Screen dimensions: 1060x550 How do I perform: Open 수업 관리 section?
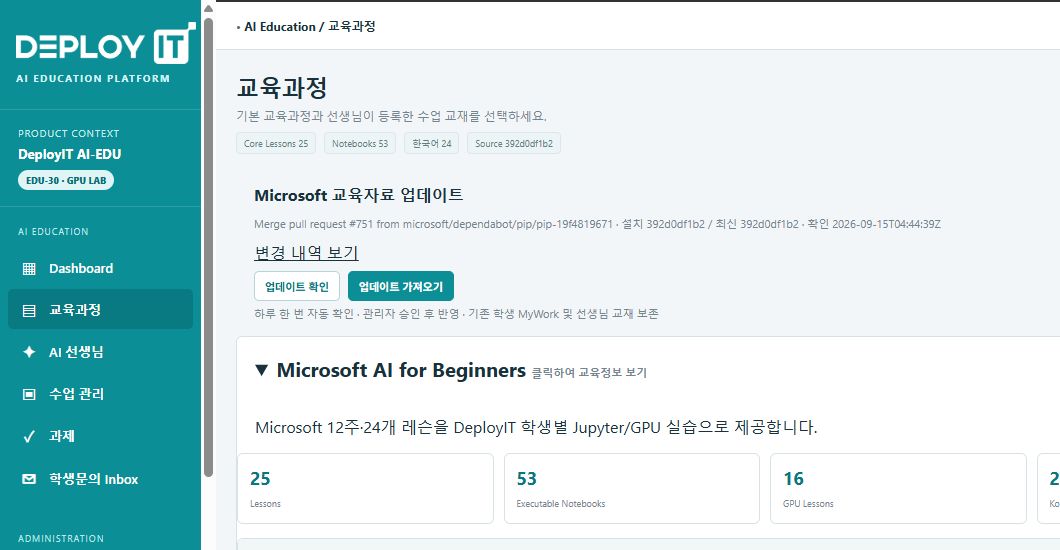[101, 394]
